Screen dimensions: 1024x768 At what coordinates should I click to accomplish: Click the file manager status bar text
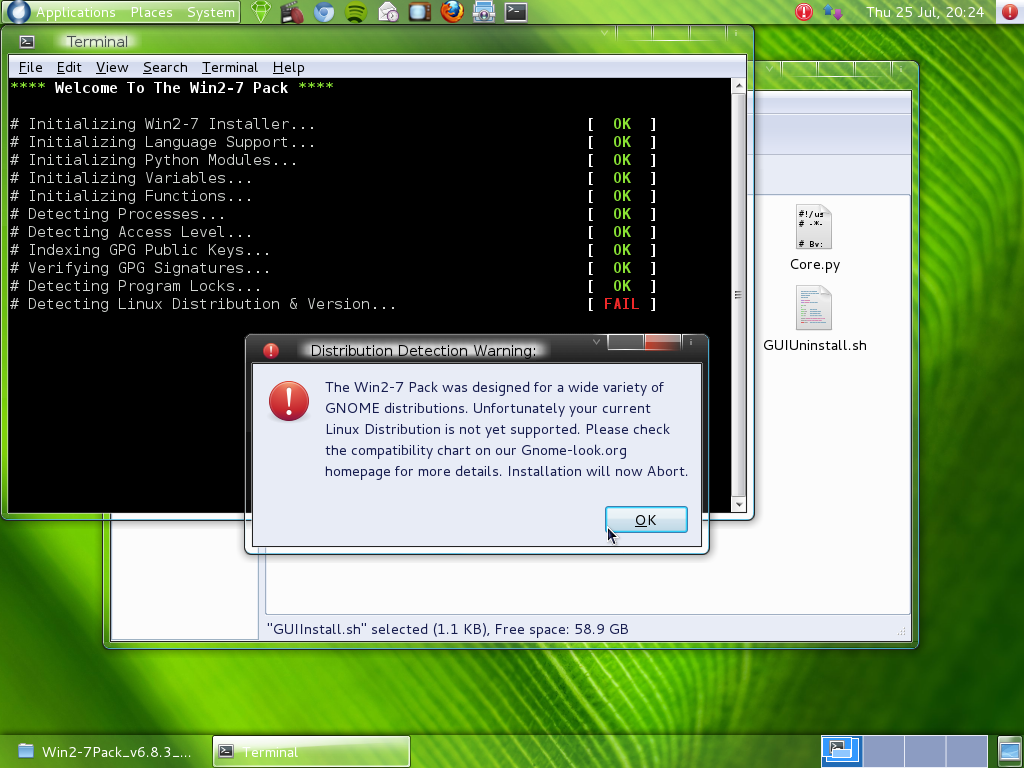pyautogui.click(x=447, y=629)
